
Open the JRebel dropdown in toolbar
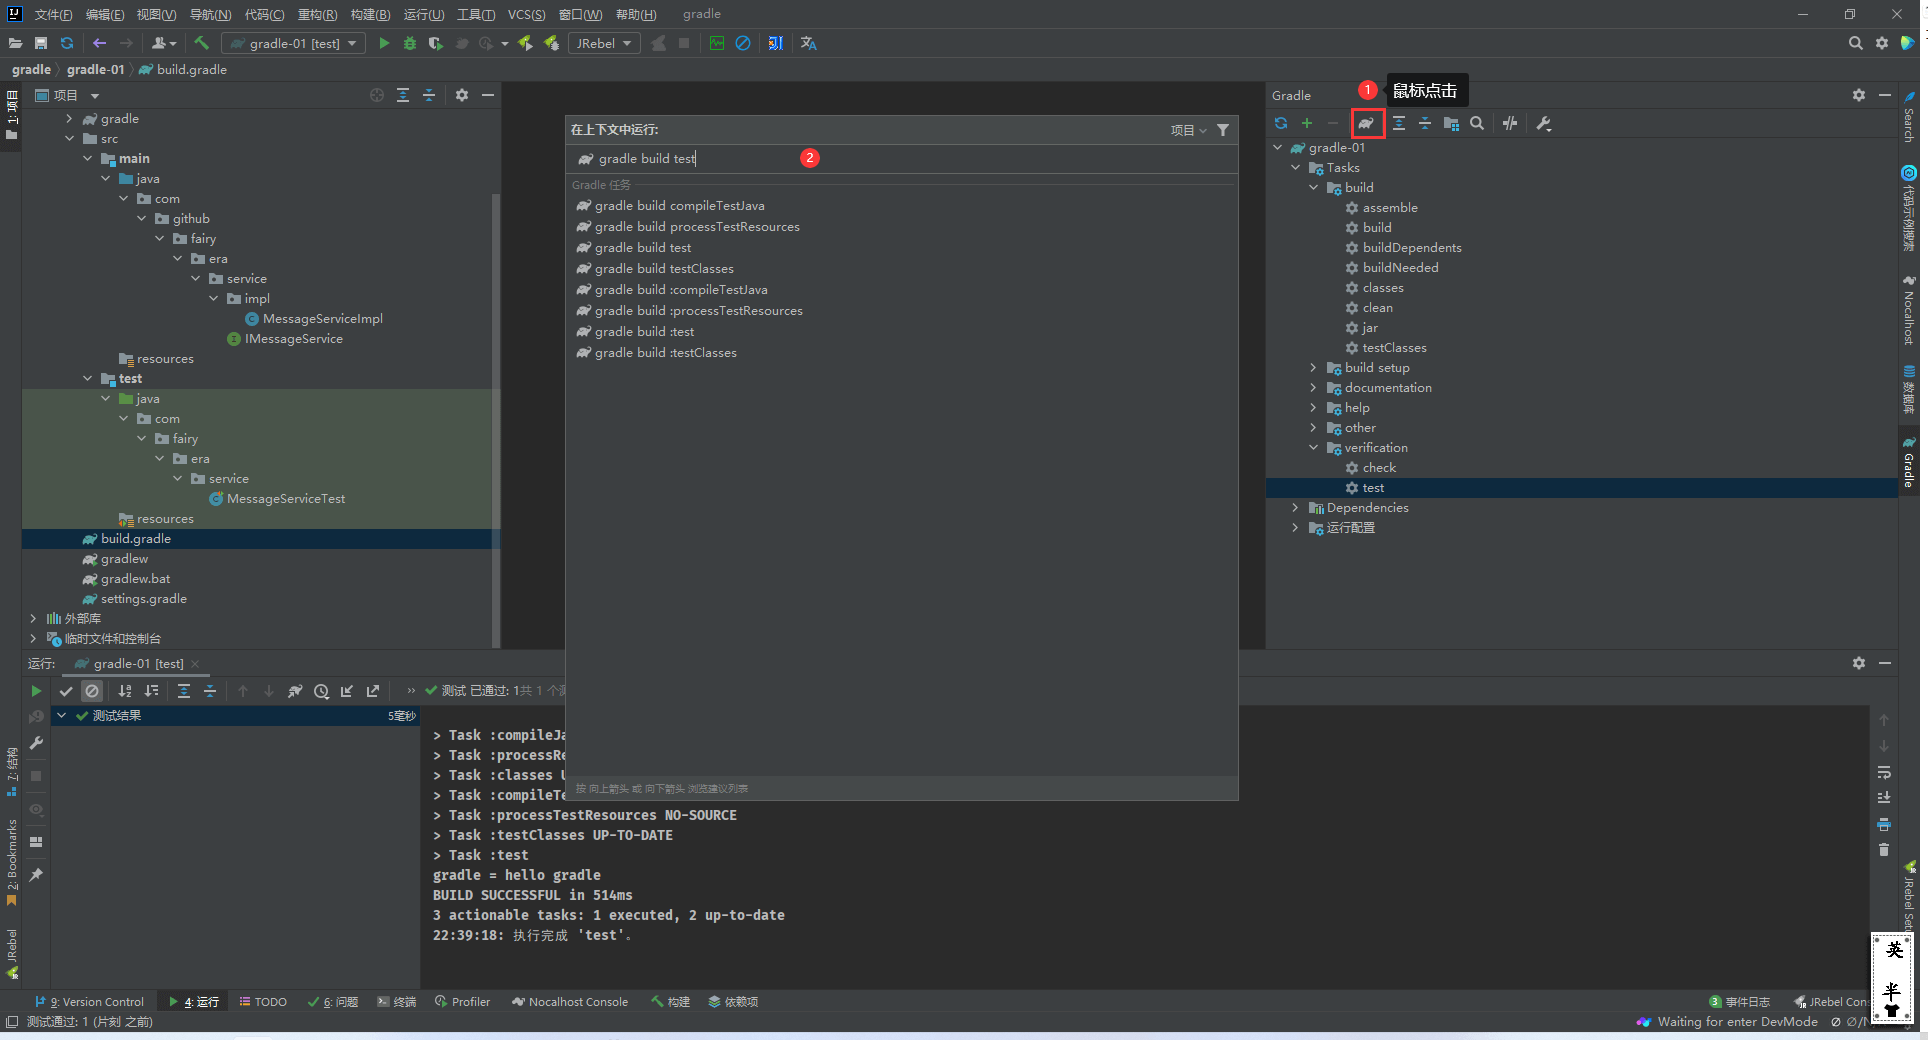click(x=604, y=43)
